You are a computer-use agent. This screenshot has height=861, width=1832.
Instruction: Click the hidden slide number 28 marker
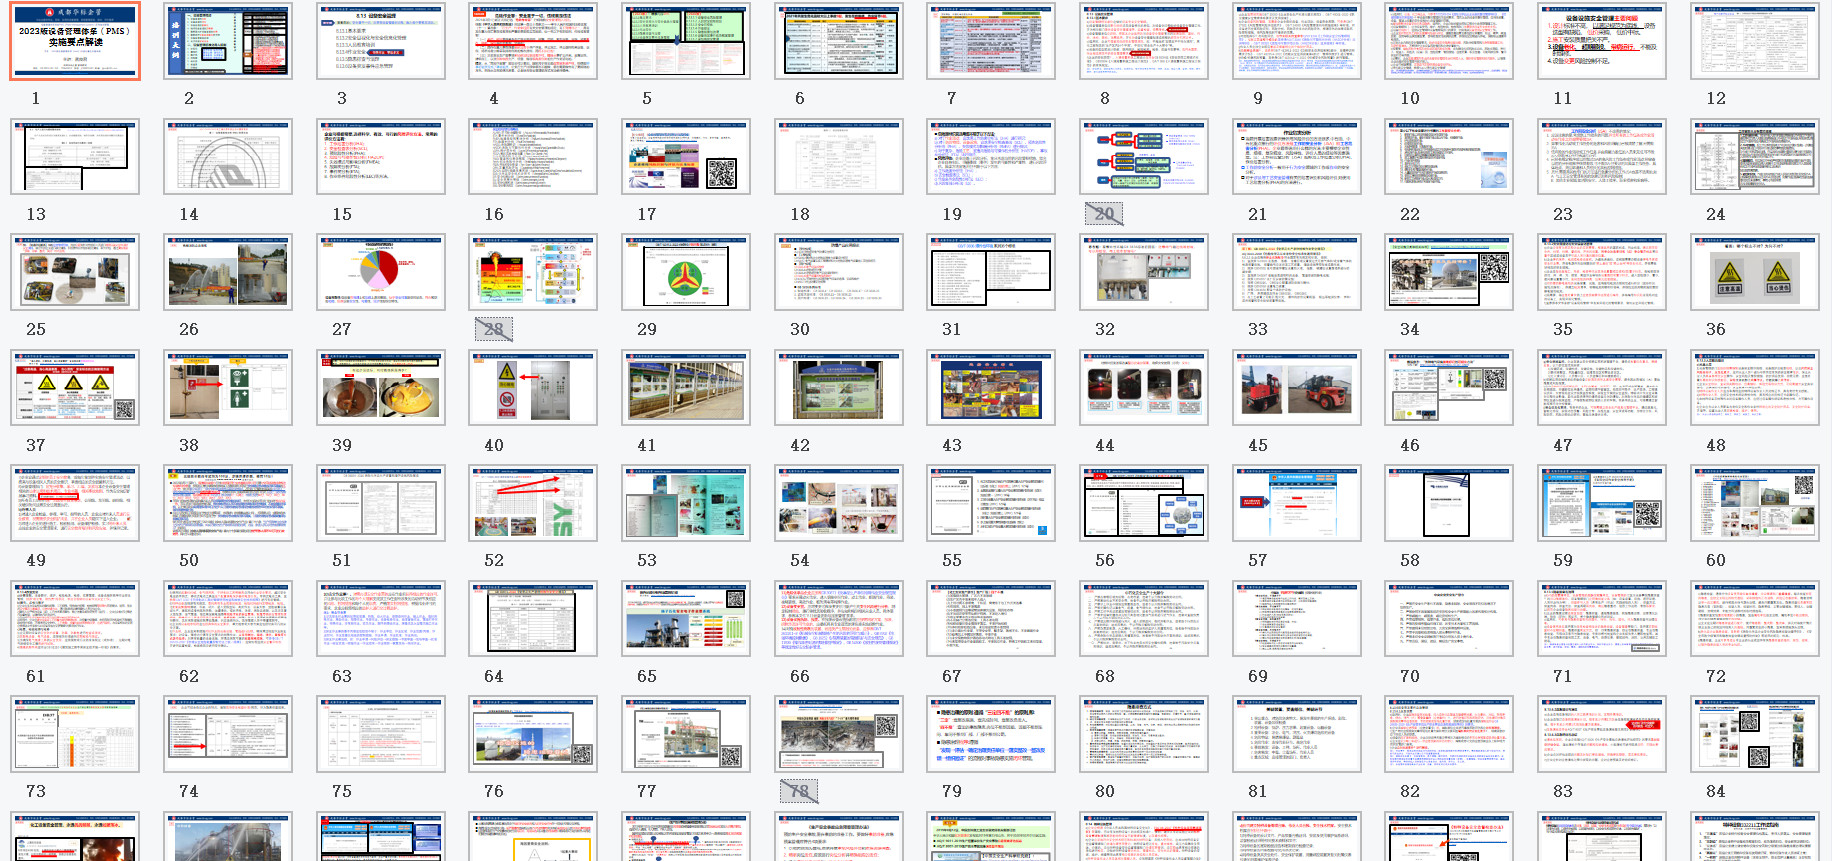[493, 329]
